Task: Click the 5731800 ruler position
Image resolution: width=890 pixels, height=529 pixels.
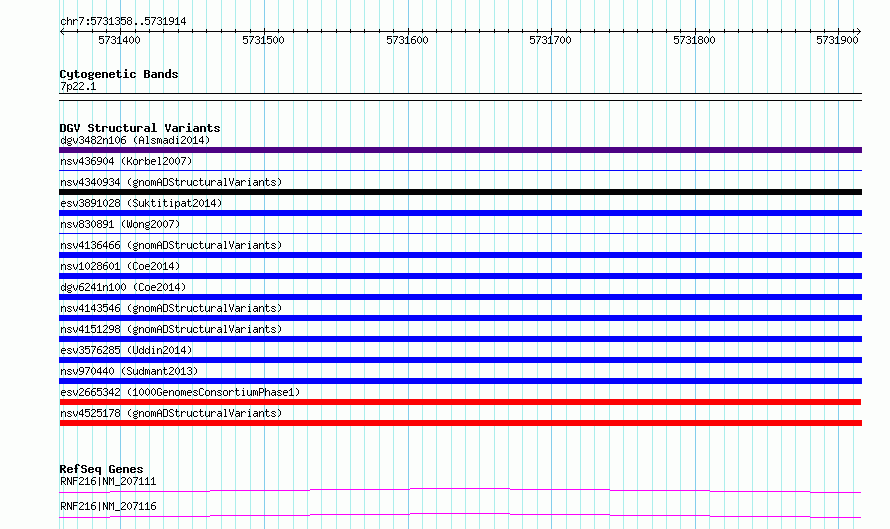Action: (694, 40)
